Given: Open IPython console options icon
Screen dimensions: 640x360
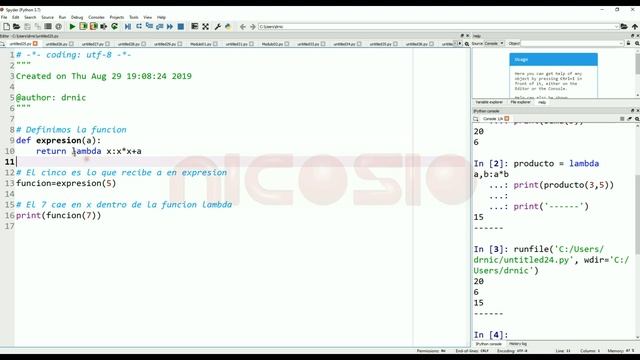Looking at the screenshot, I should [x=637, y=119].
